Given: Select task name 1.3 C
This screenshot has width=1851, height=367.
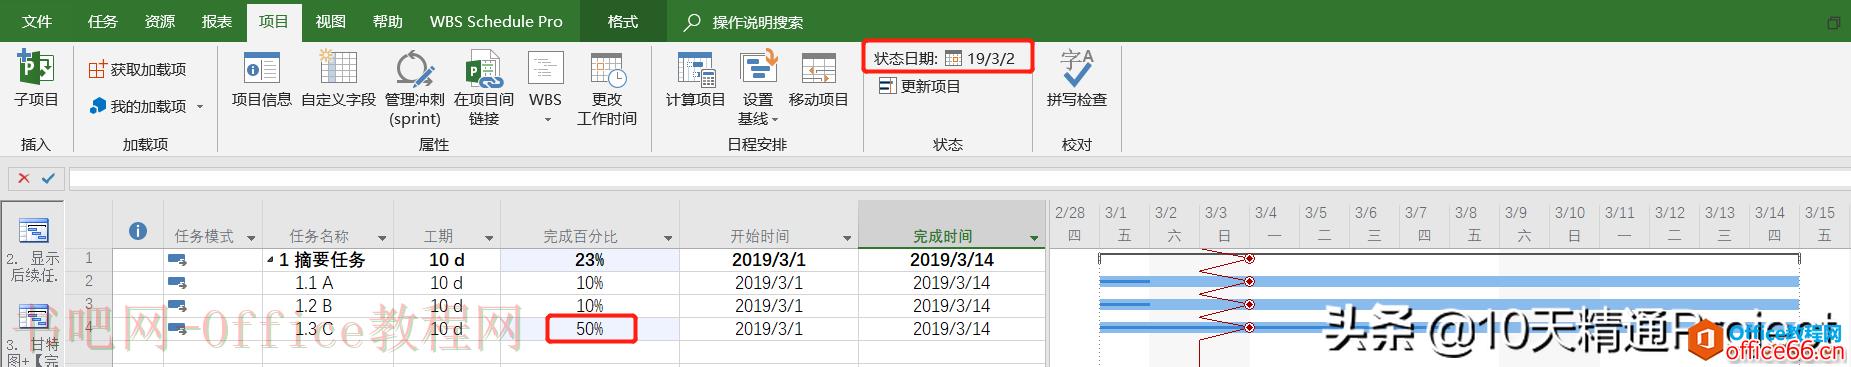Looking at the screenshot, I should click(314, 329).
